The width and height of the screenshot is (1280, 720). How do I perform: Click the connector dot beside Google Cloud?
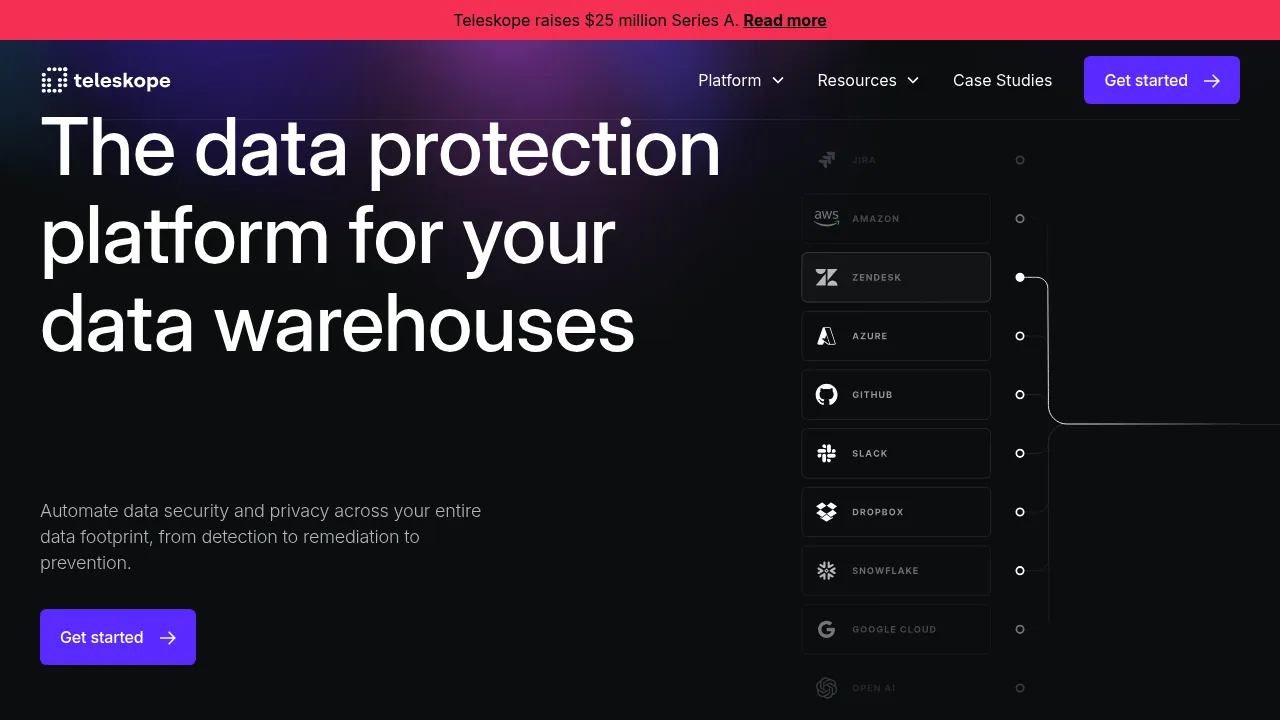click(1020, 629)
